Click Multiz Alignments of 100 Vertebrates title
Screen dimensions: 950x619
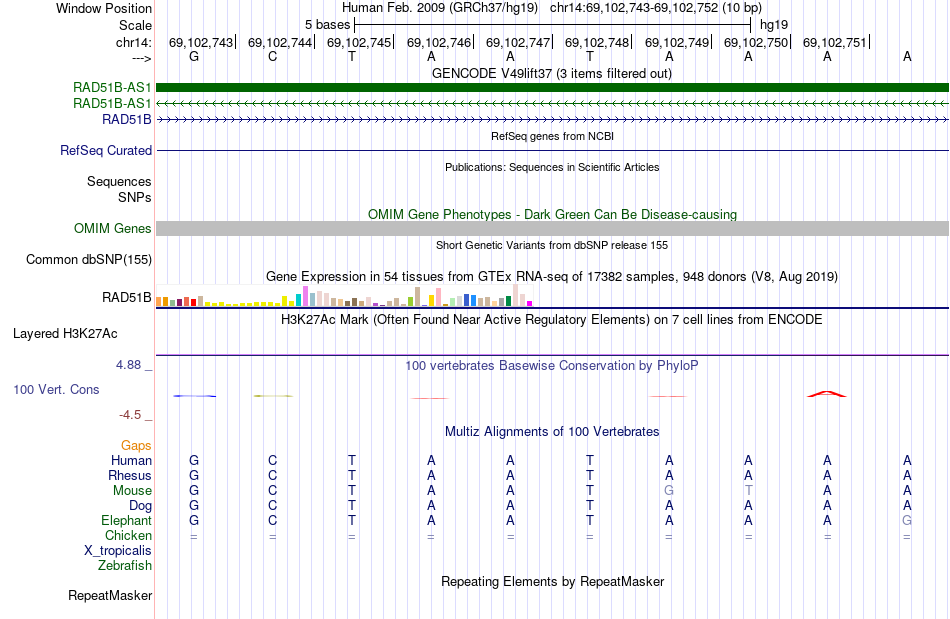[x=552, y=432]
